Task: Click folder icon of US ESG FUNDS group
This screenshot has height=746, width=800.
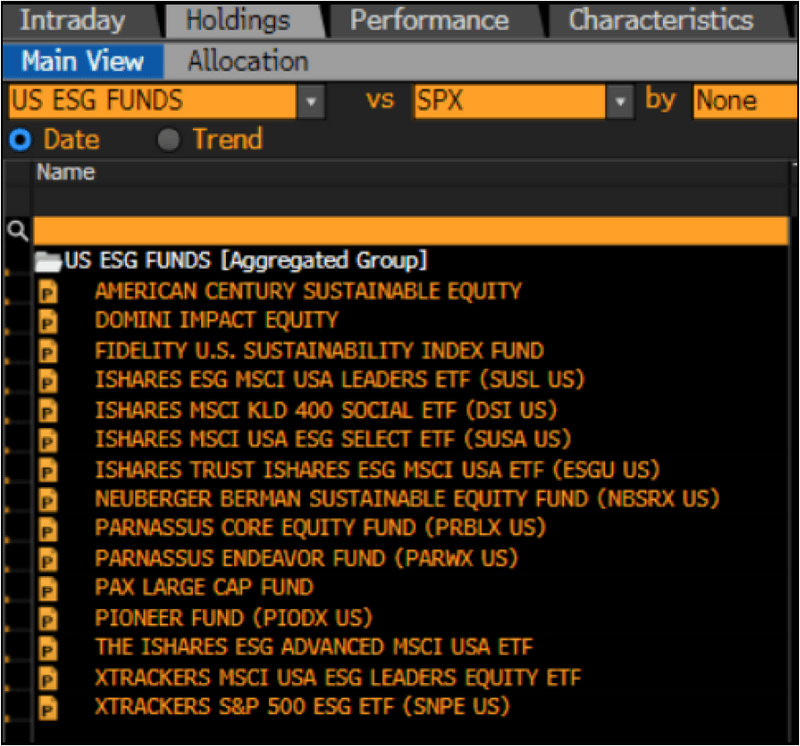Action: [47, 261]
